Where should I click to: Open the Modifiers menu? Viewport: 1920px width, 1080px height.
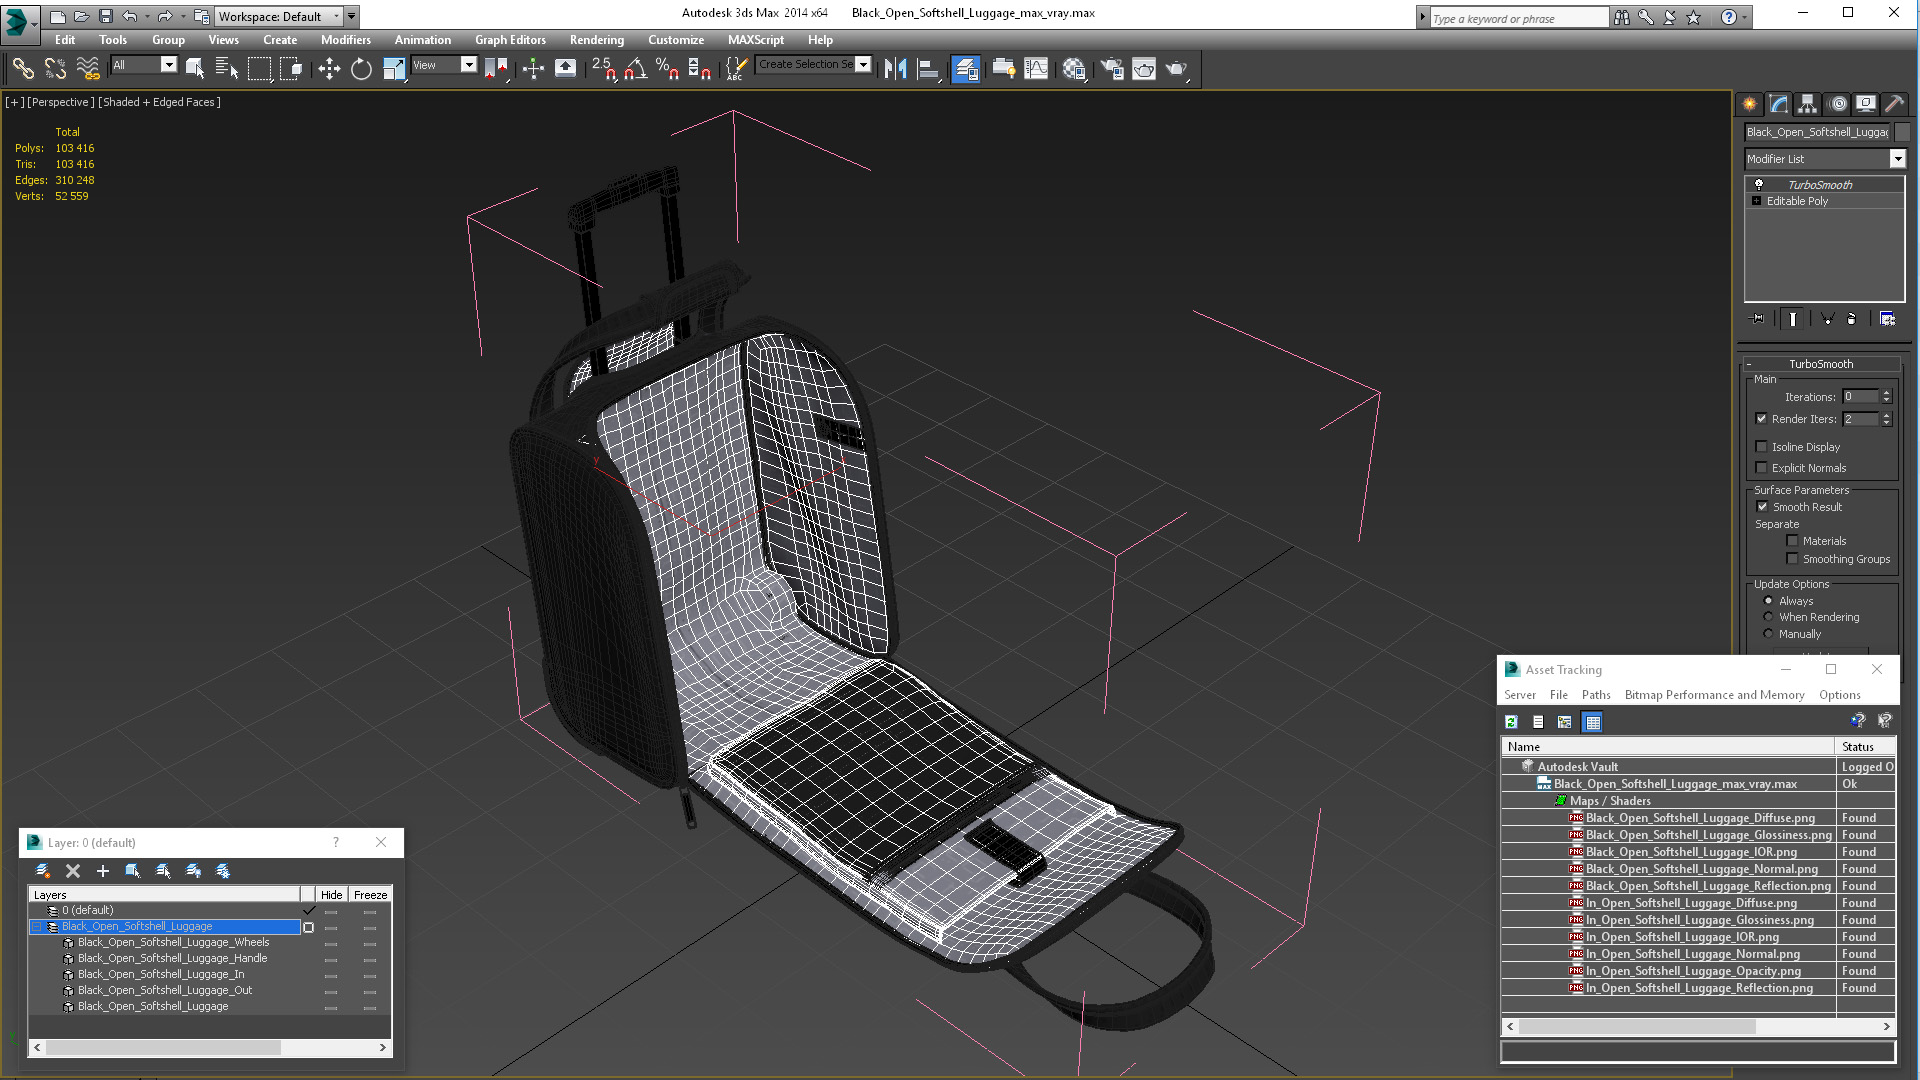coord(346,40)
